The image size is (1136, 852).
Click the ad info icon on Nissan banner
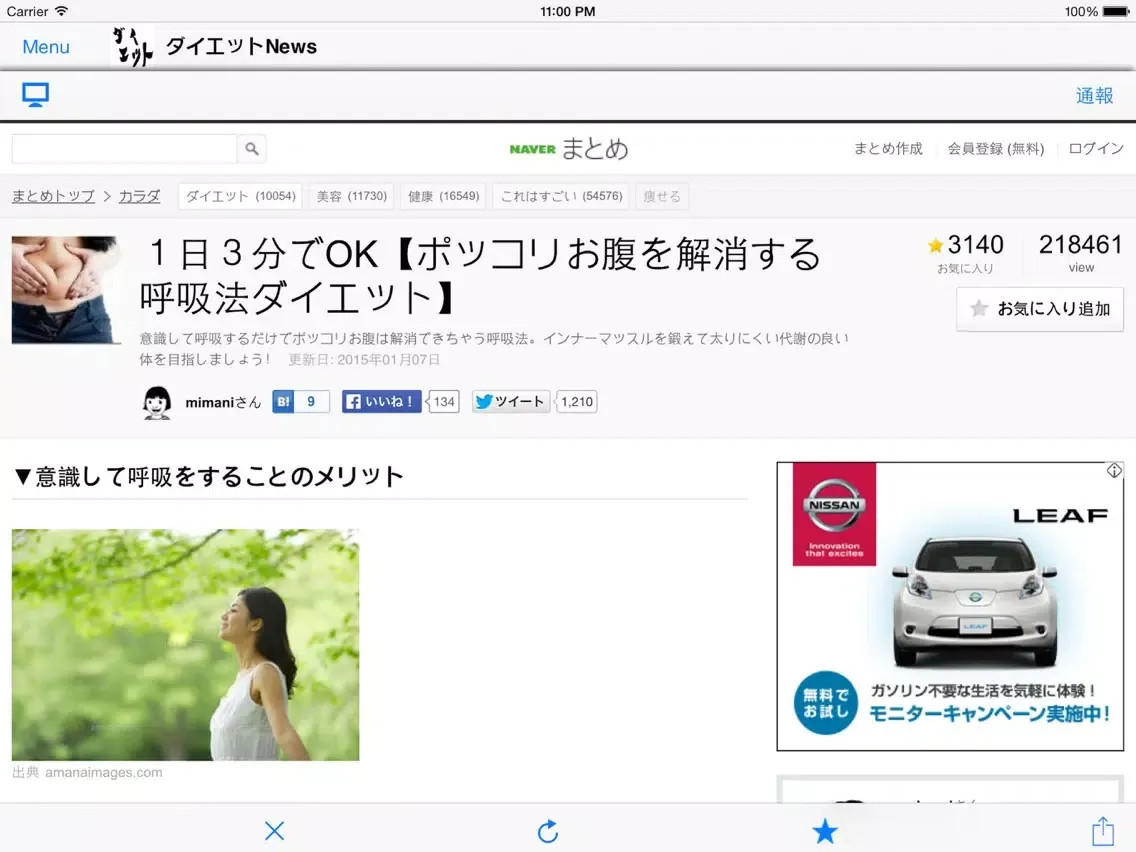pos(1114,471)
